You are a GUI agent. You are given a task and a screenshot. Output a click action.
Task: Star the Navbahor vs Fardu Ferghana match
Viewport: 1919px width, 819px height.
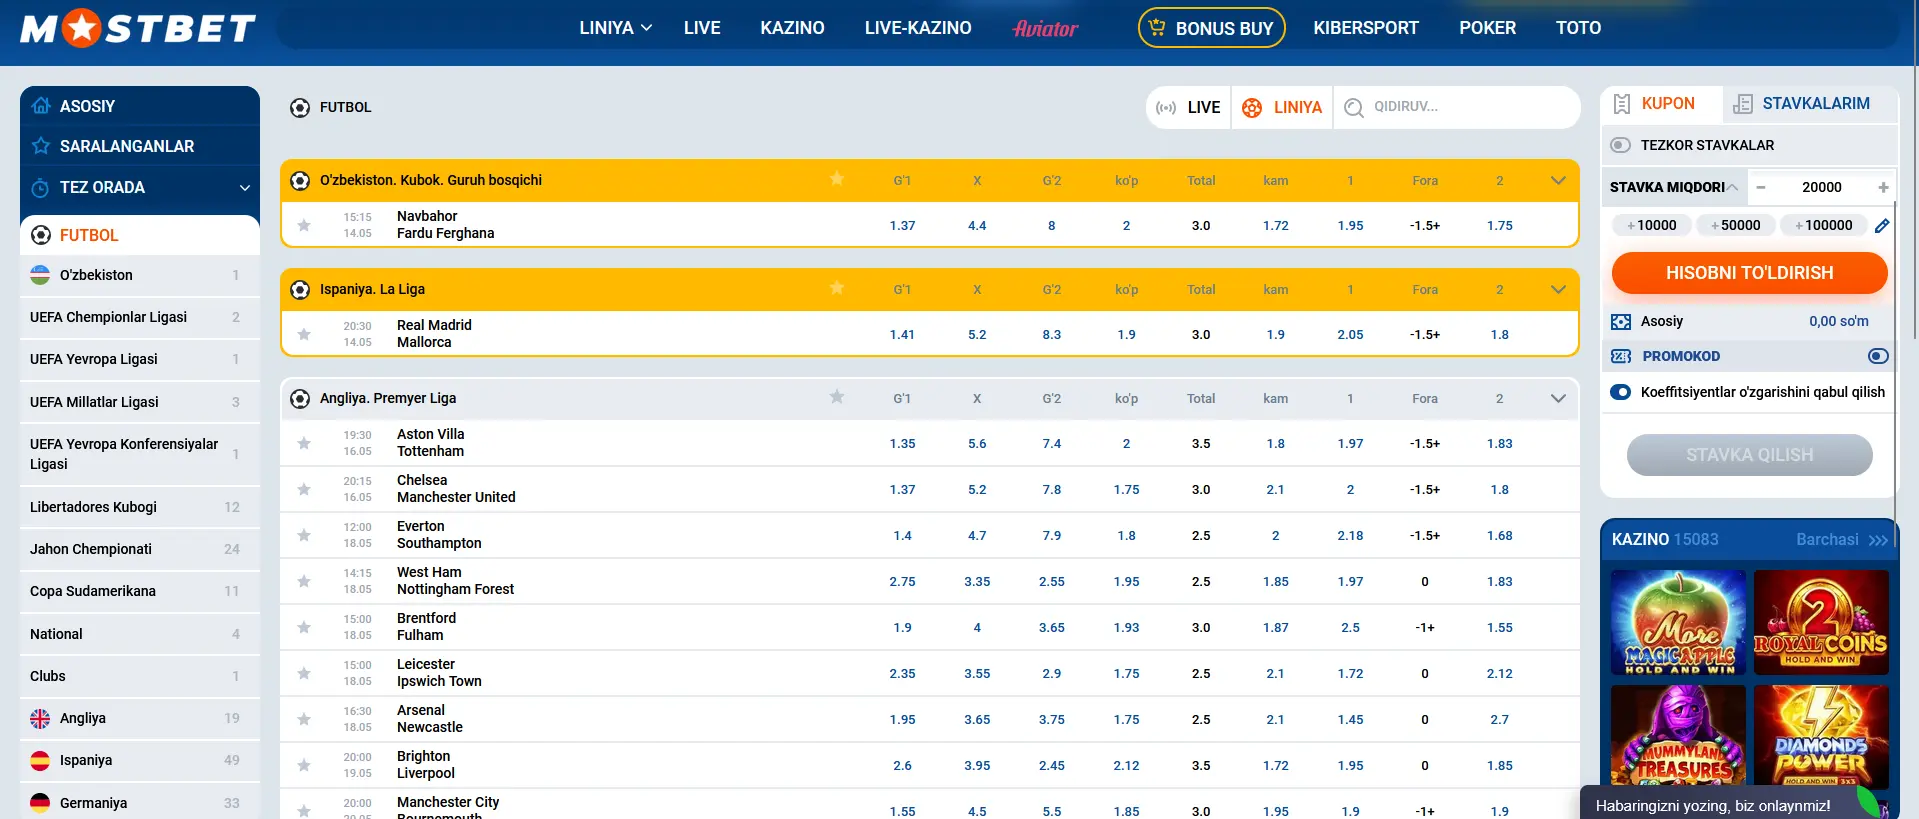[x=304, y=225]
